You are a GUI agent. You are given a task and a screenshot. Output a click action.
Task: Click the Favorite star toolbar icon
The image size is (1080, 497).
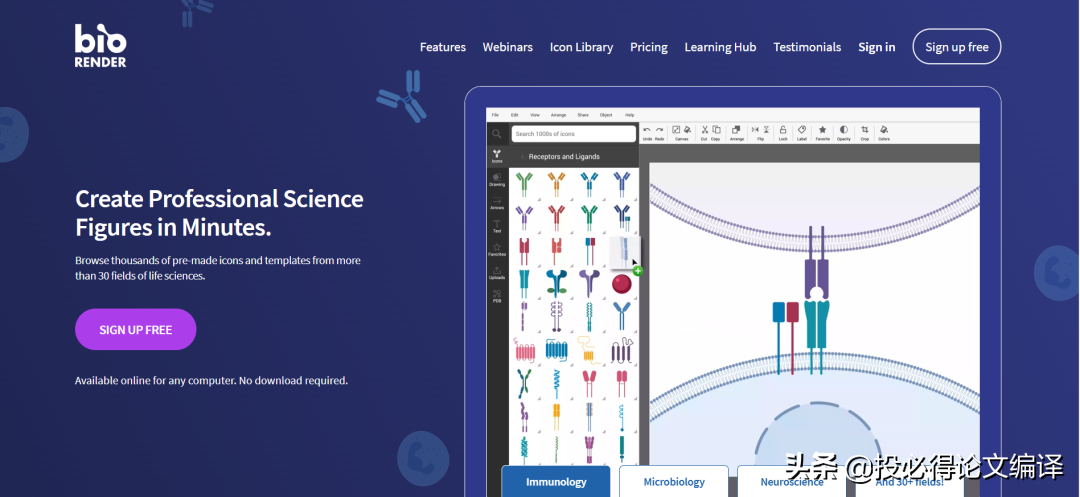(x=822, y=129)
